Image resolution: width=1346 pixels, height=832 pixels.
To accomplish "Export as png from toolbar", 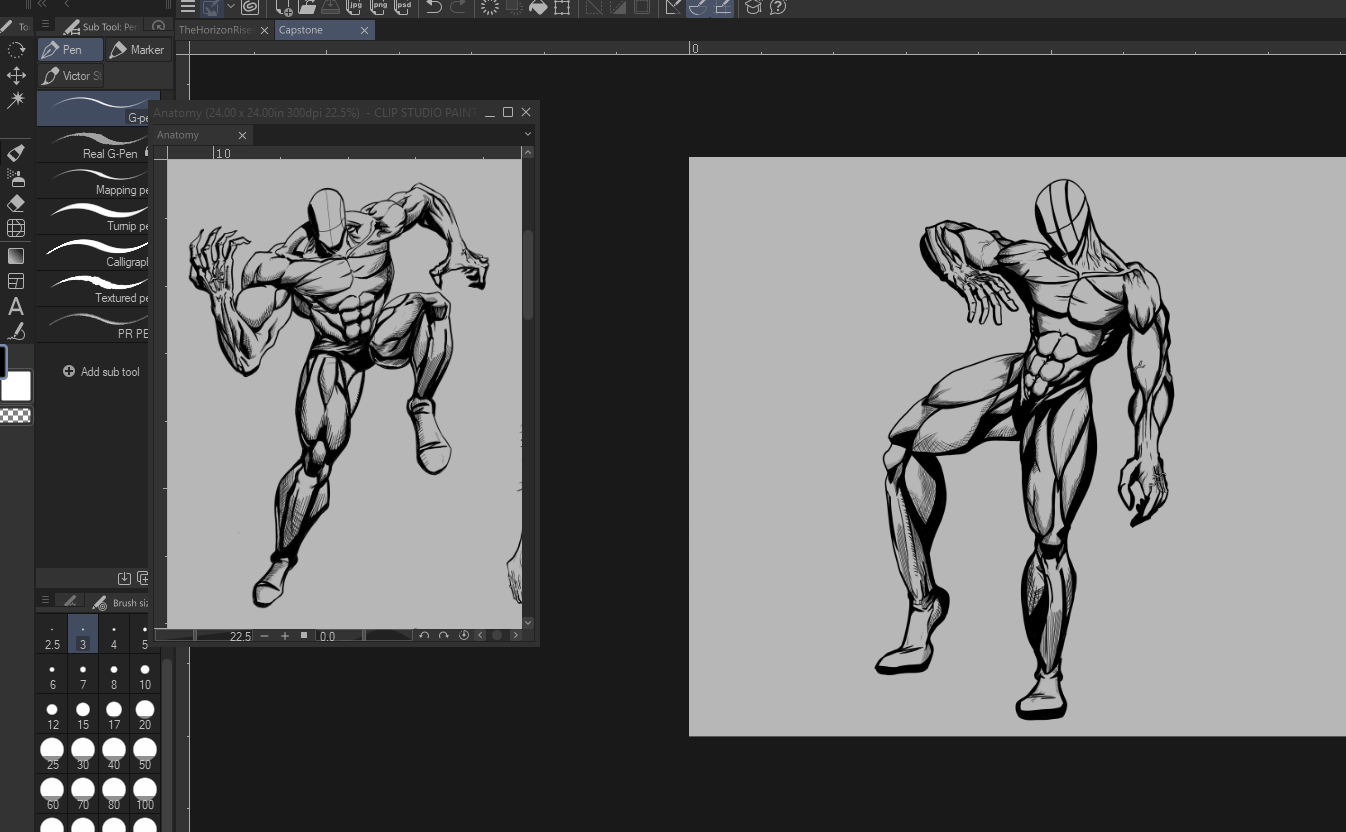I will point(378,7).
